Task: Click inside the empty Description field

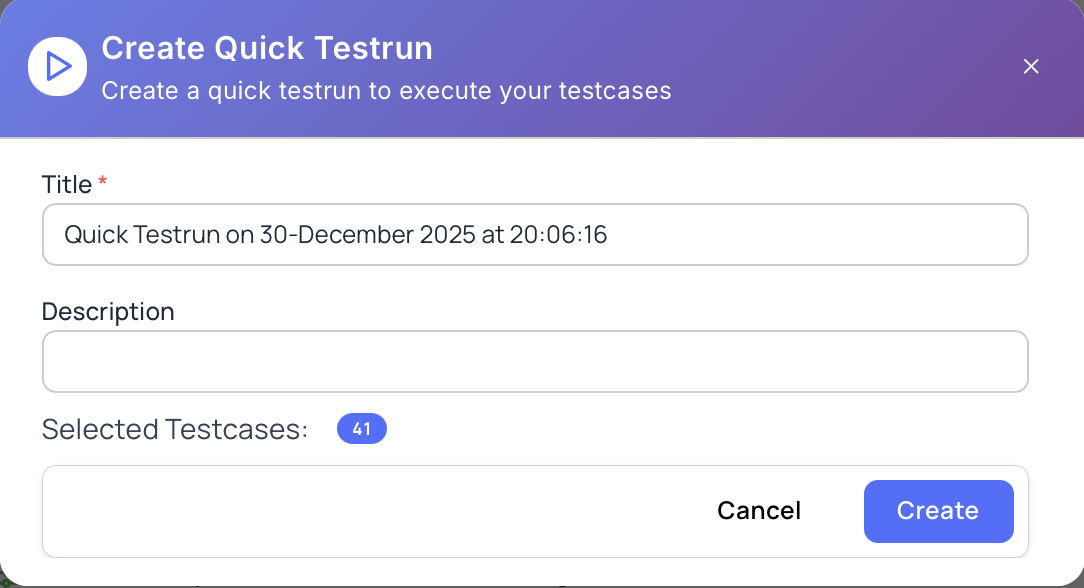Action: coord(535,361)
